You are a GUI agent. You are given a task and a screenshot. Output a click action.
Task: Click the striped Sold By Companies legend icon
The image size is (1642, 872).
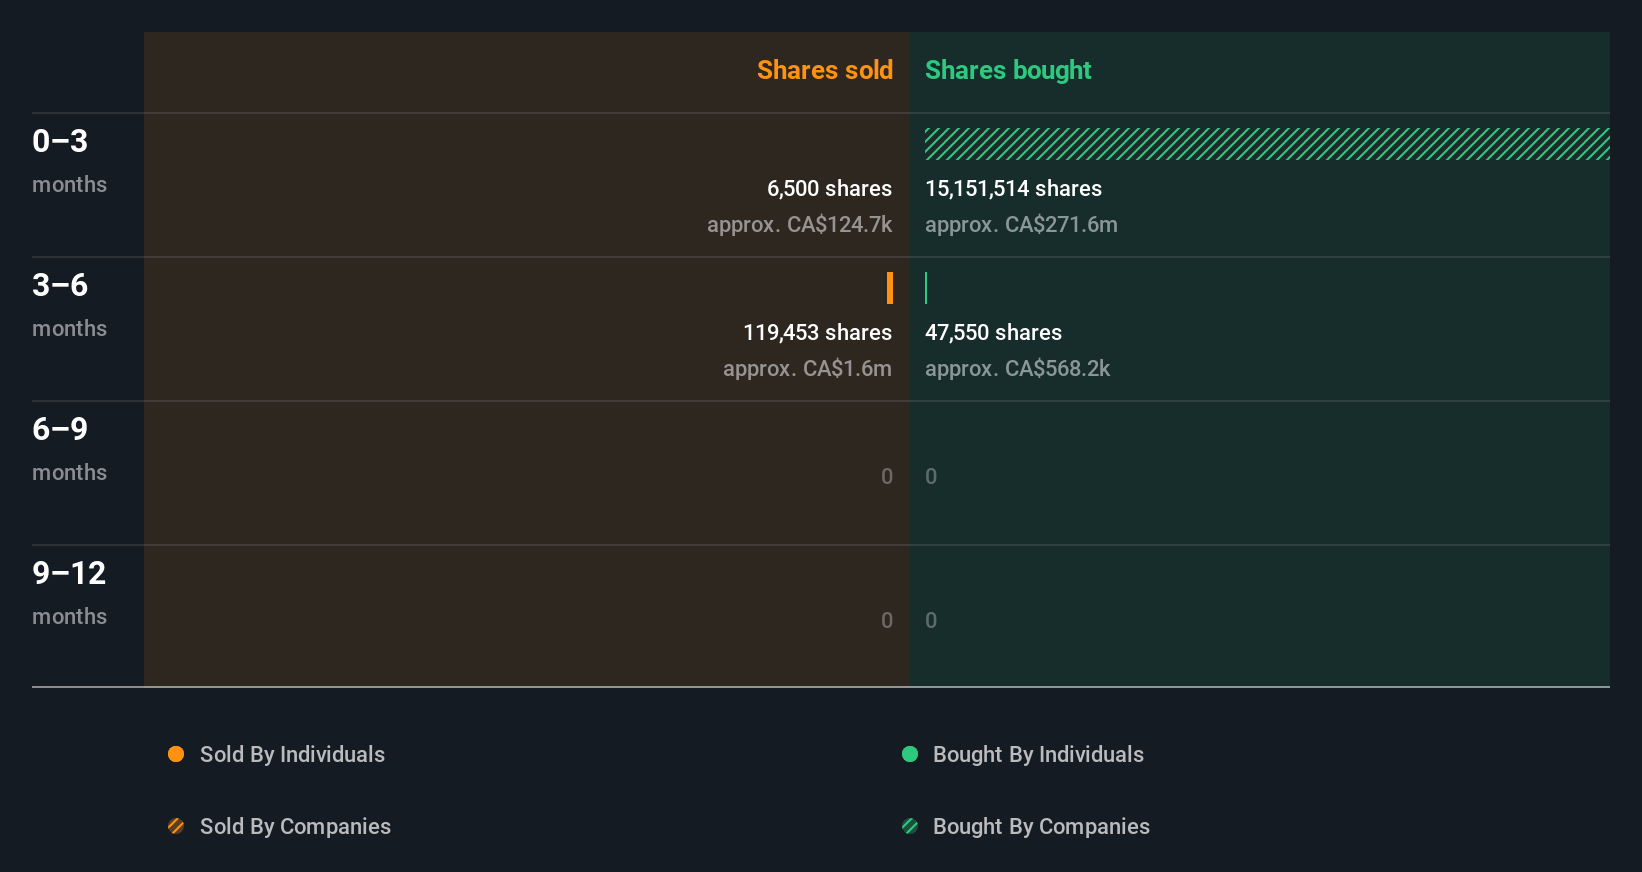[x=176, y=826]
